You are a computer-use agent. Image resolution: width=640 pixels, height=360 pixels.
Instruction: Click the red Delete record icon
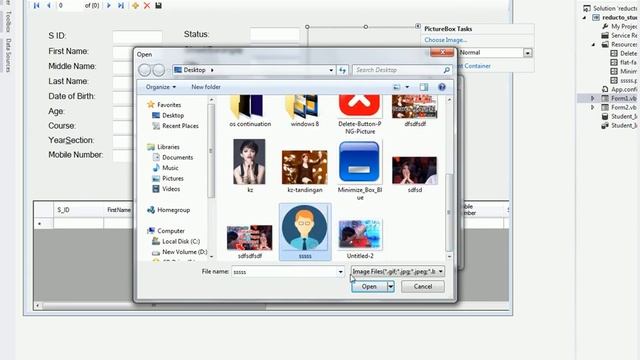click(x=147, y=5)
